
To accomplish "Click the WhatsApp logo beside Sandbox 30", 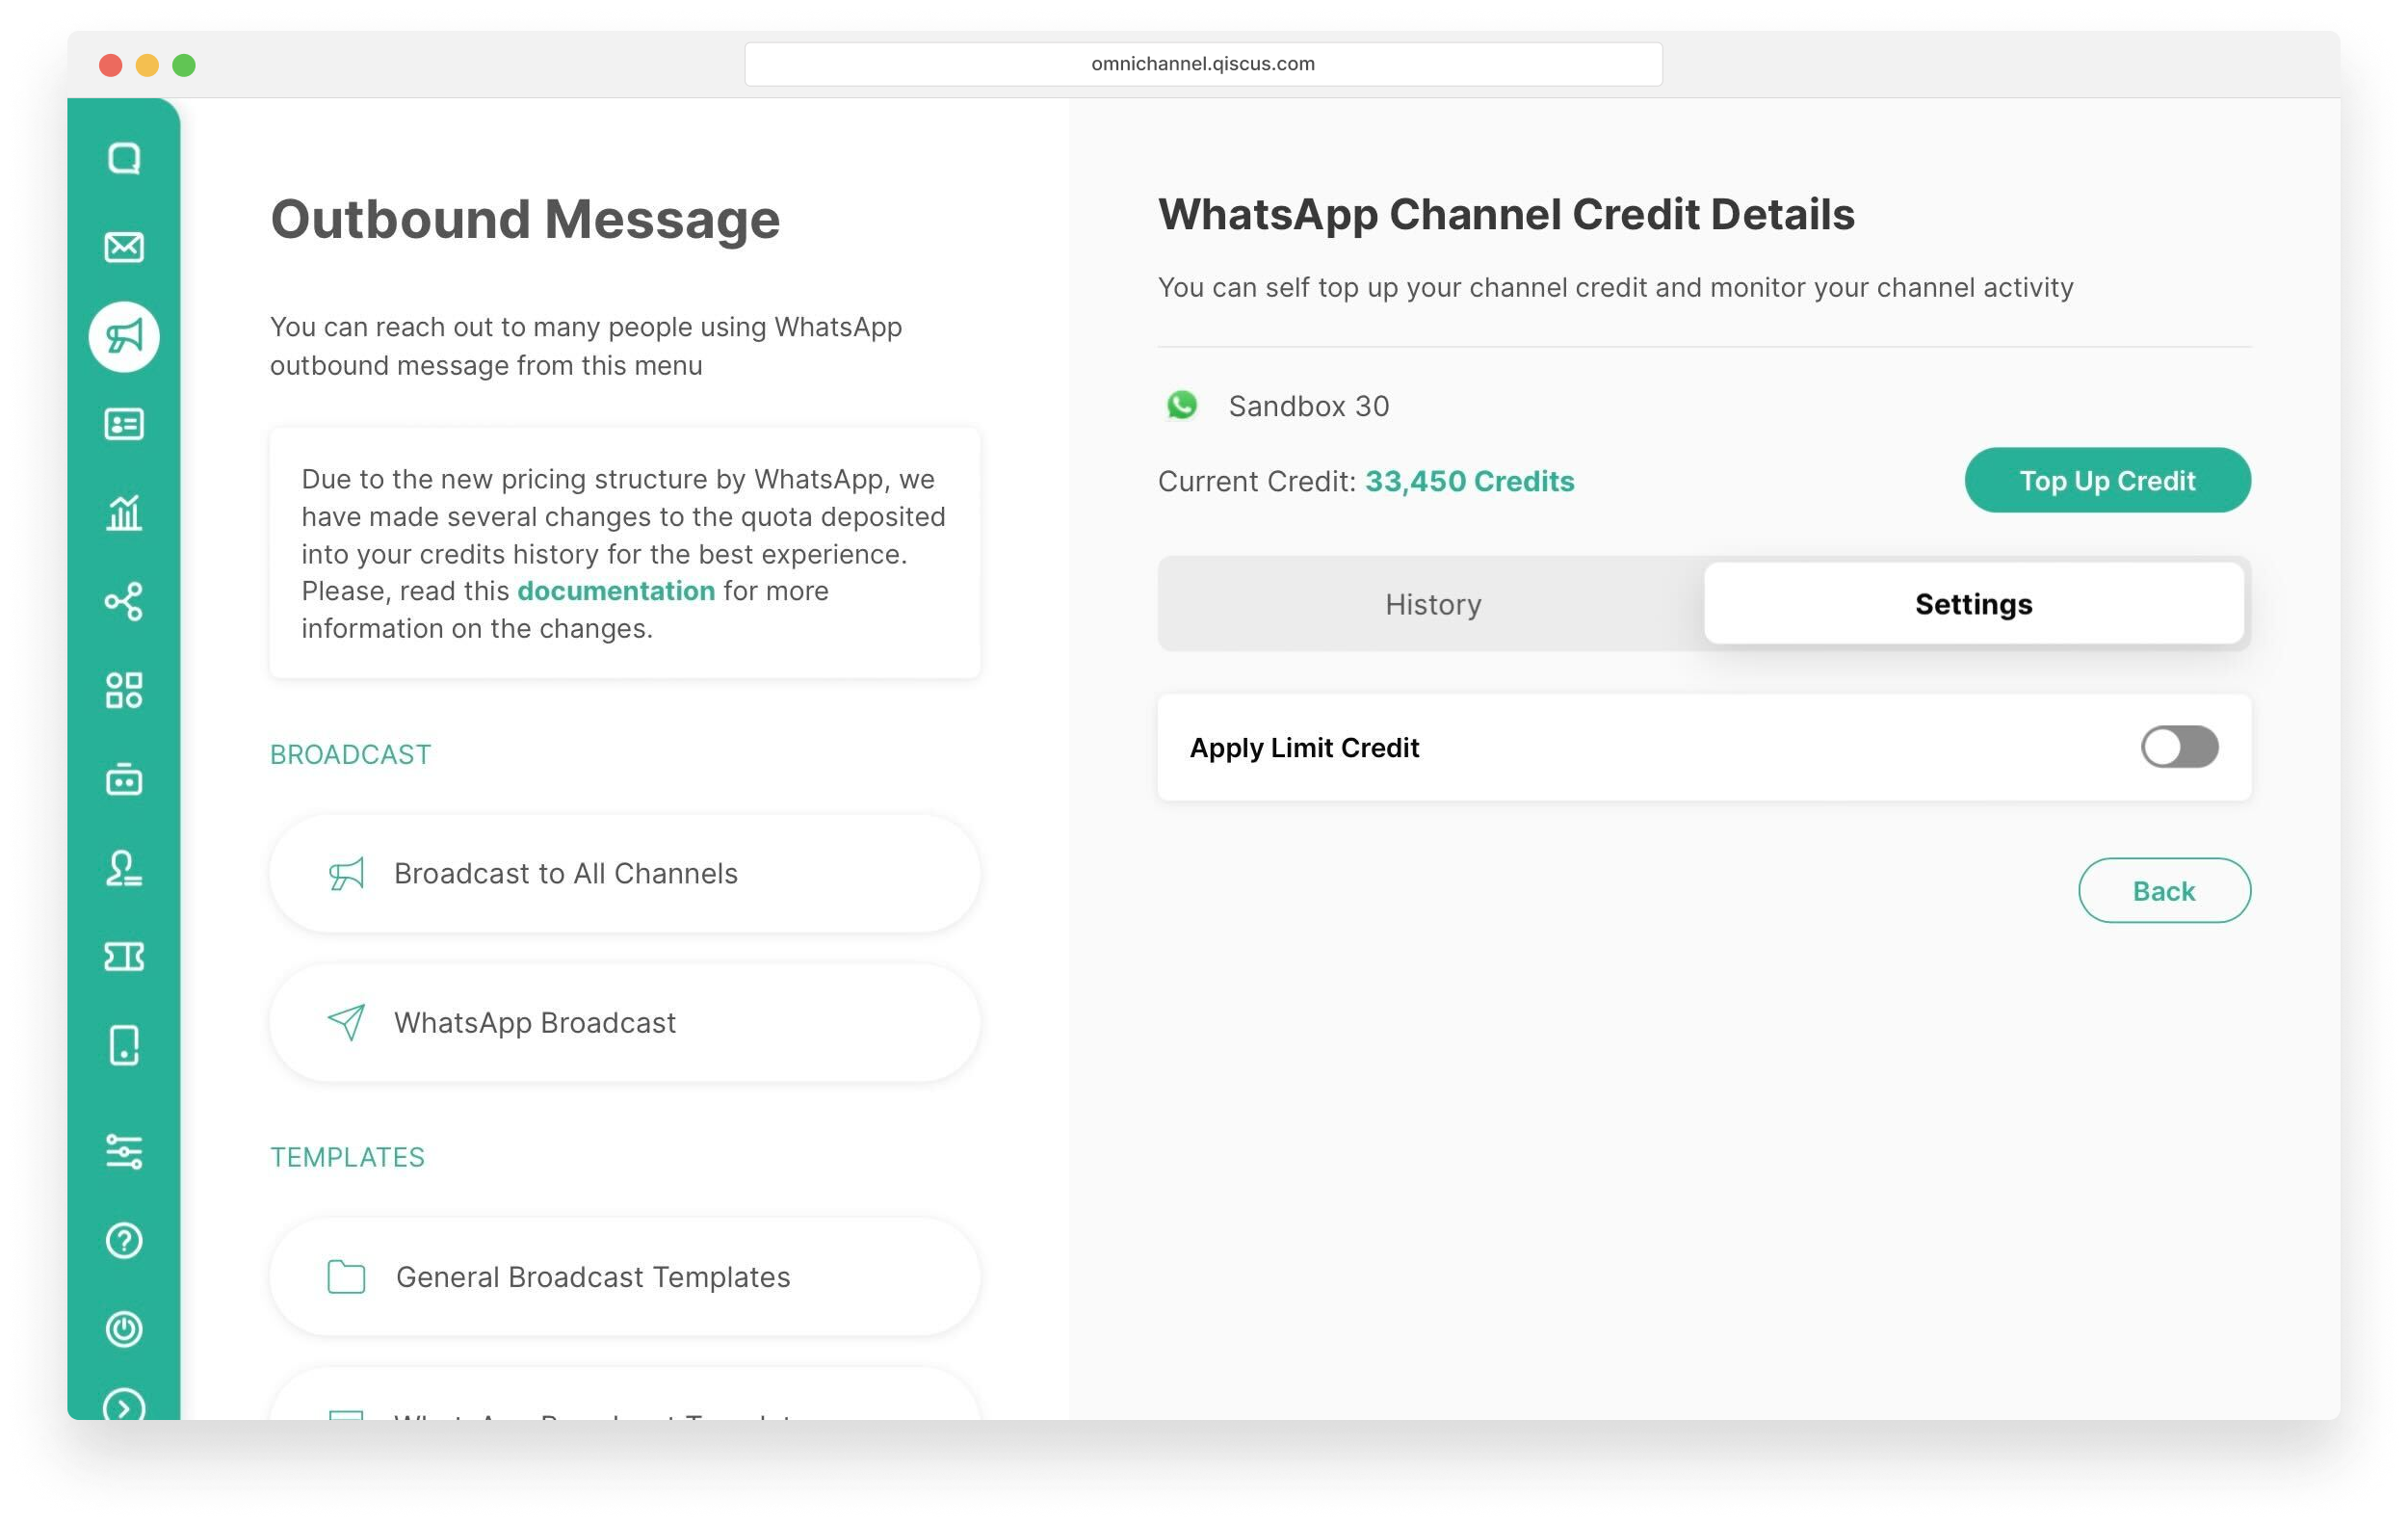I will (1182, 405).
